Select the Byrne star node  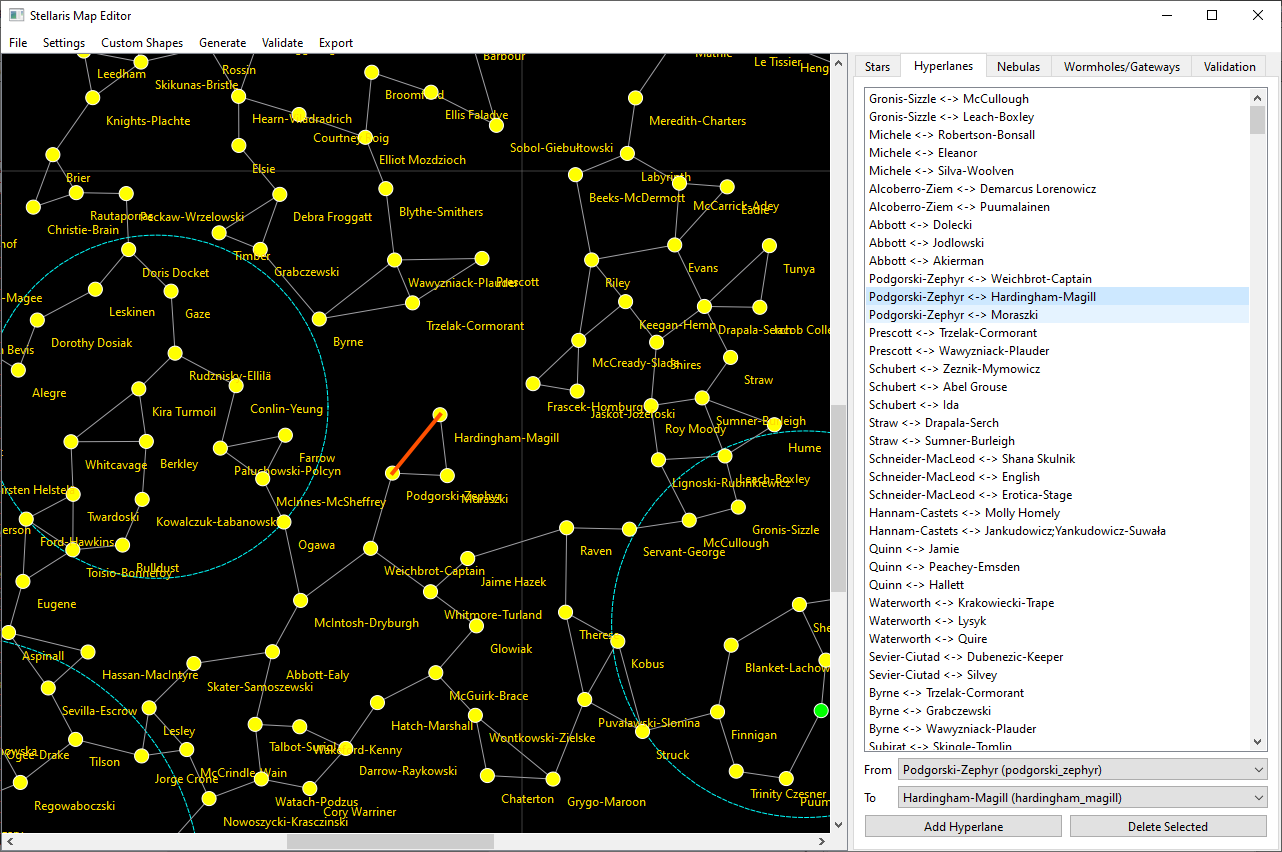[x=319, y=319]
